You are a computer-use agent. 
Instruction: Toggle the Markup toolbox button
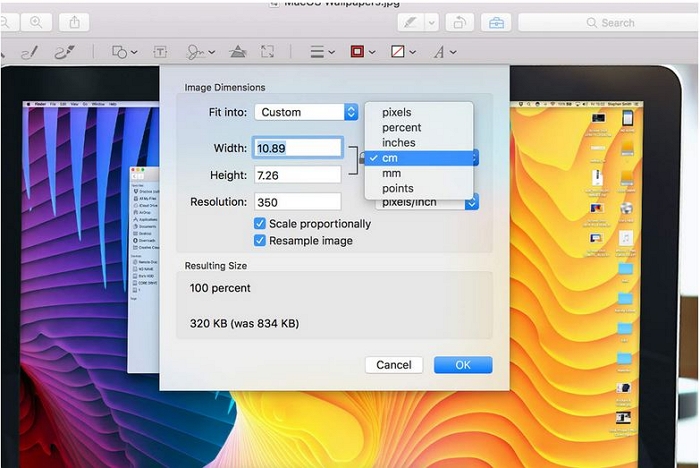[x=494, y=22]
